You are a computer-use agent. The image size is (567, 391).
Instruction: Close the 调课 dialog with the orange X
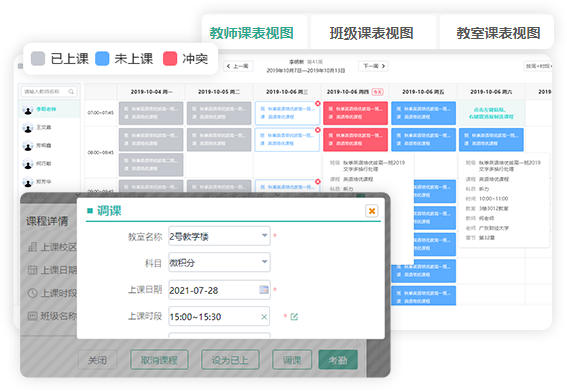pyautogui.click(x=372, y=211)
